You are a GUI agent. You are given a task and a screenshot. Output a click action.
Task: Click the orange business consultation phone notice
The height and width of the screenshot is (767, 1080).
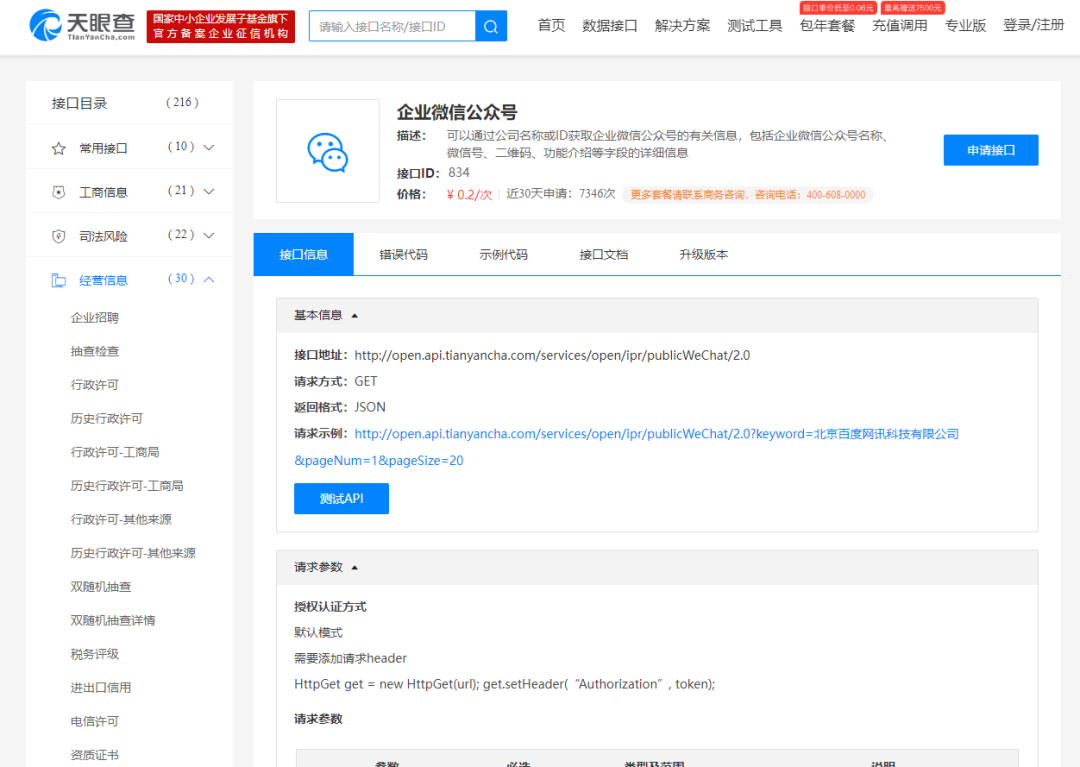coord(748,195)
